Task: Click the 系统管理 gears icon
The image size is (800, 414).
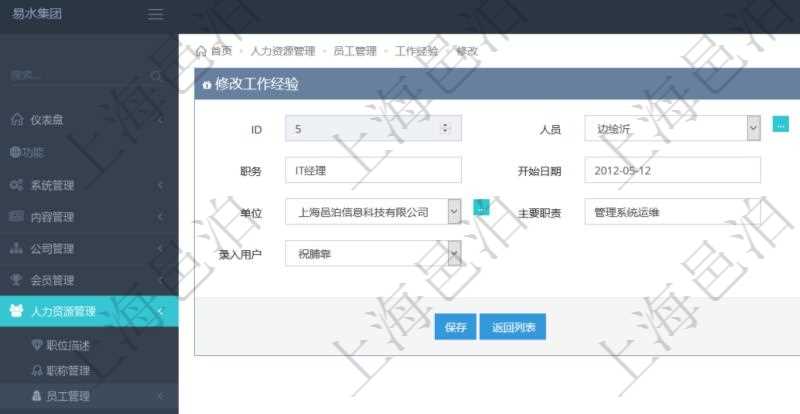Action: [x=17, y=185]
